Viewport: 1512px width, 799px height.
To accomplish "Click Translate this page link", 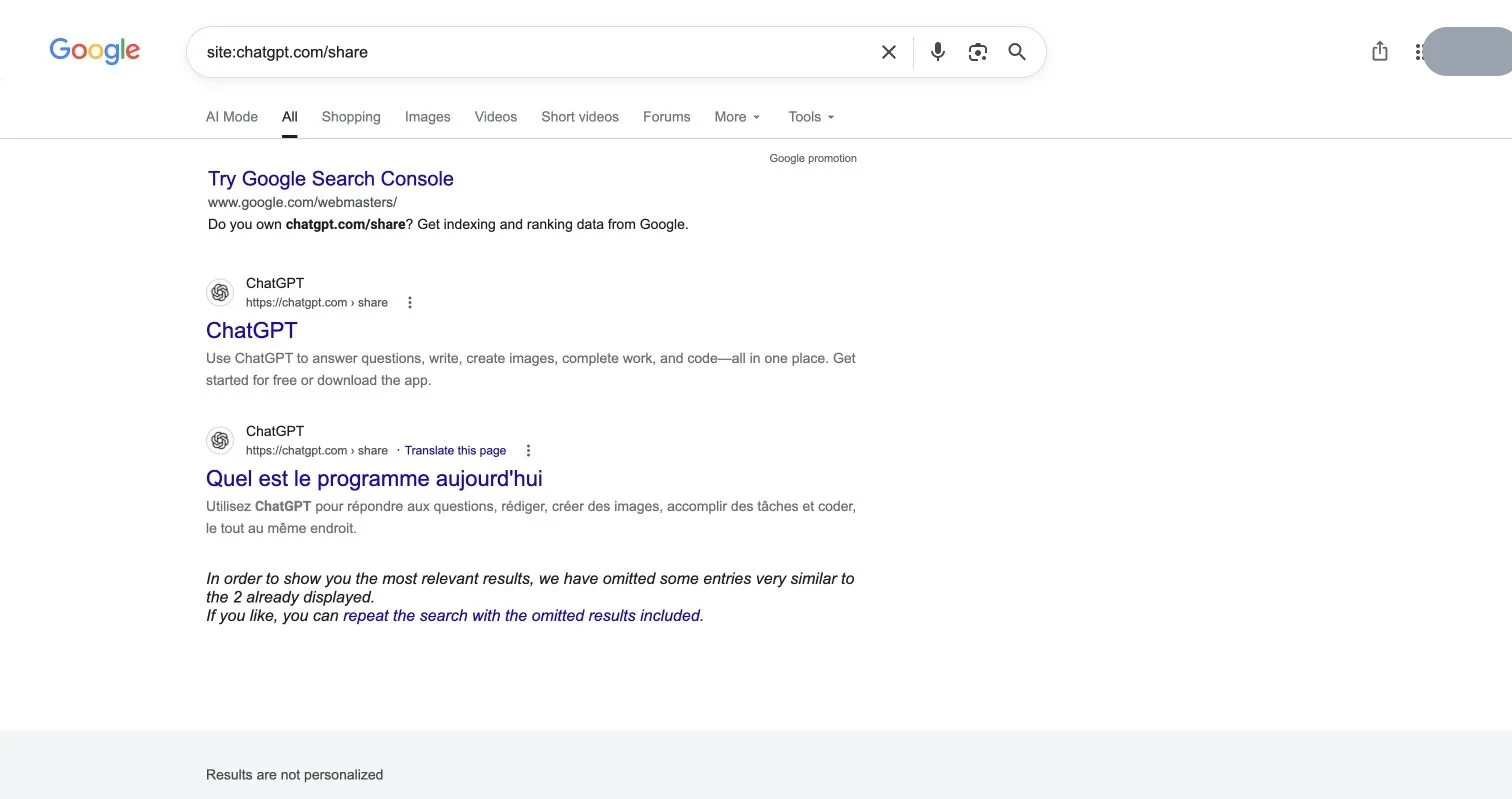I will 455,451.
